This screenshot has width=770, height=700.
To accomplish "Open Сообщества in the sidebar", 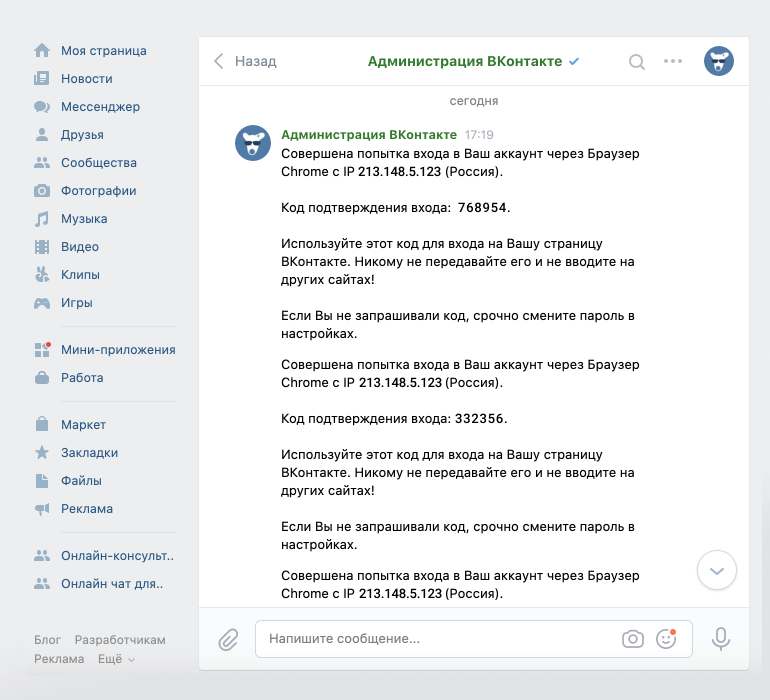I will (99, 163).
